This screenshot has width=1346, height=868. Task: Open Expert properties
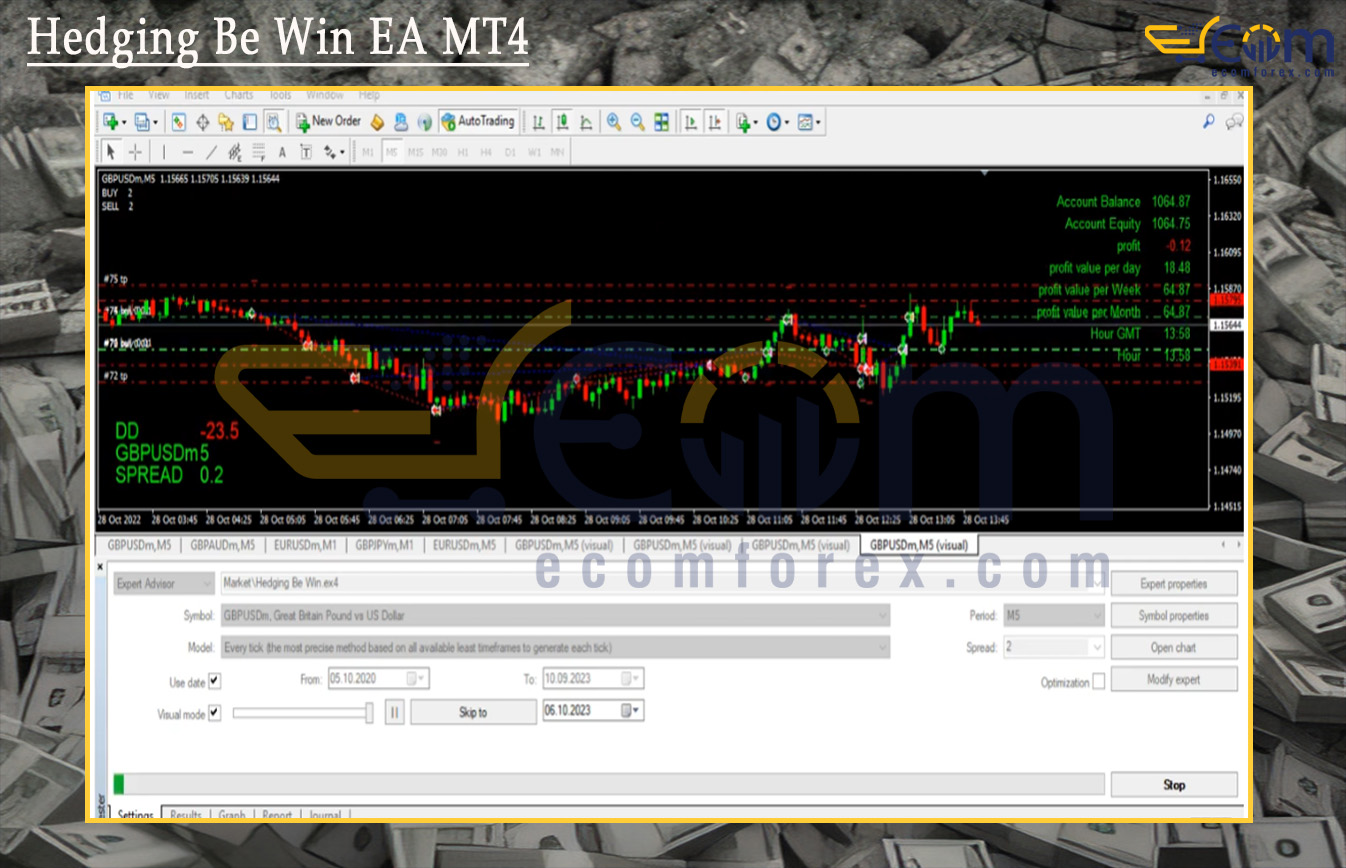(1173, 584)
